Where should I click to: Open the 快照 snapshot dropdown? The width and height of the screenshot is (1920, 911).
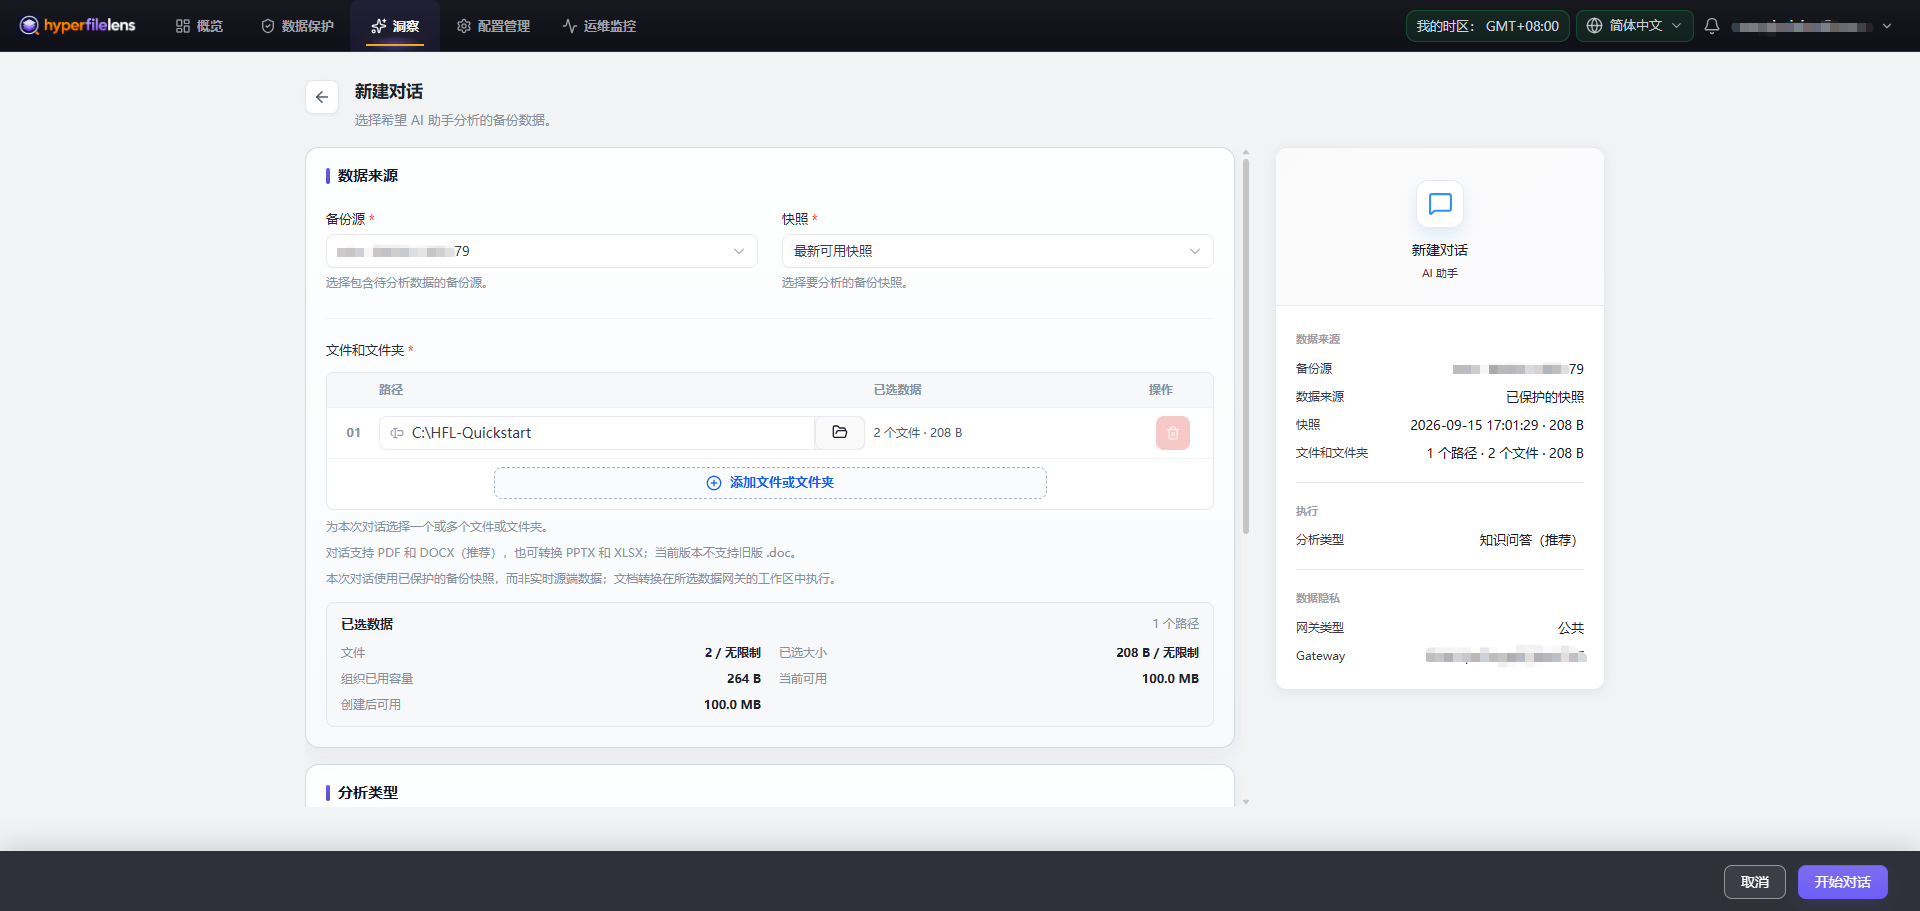tap(997, 251)
